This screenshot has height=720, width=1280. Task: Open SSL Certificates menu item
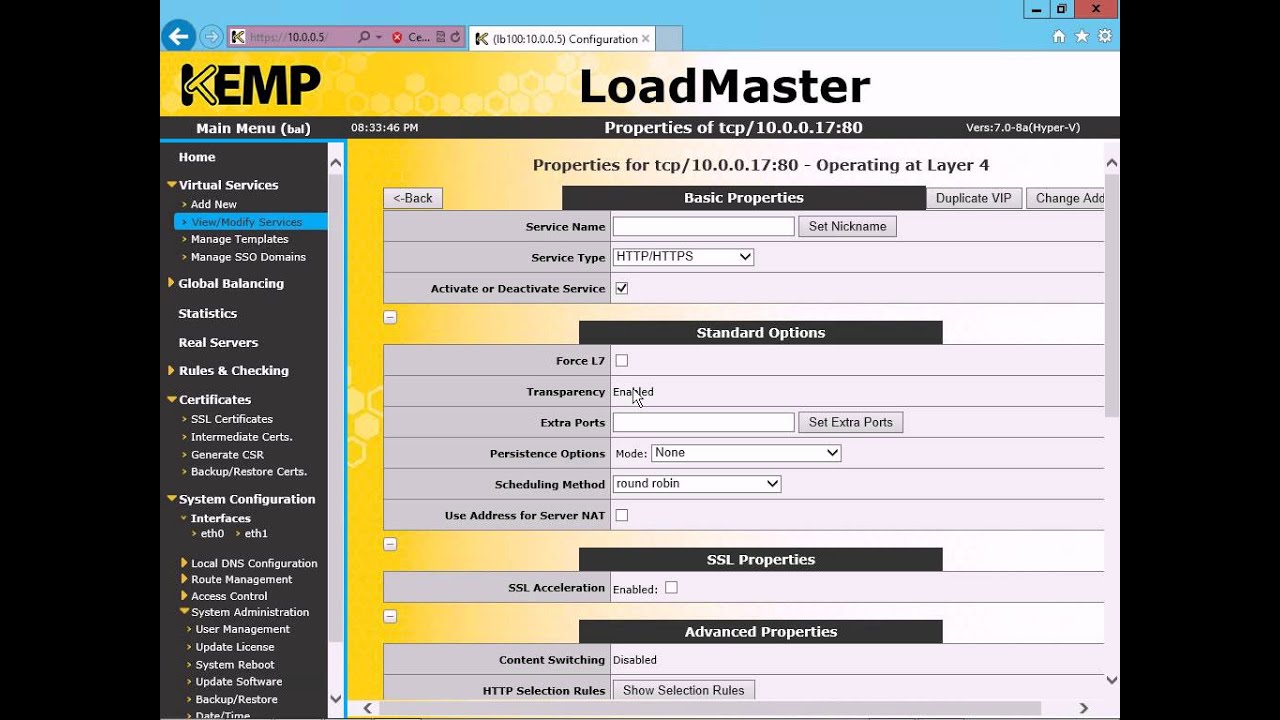coord(232,419)
